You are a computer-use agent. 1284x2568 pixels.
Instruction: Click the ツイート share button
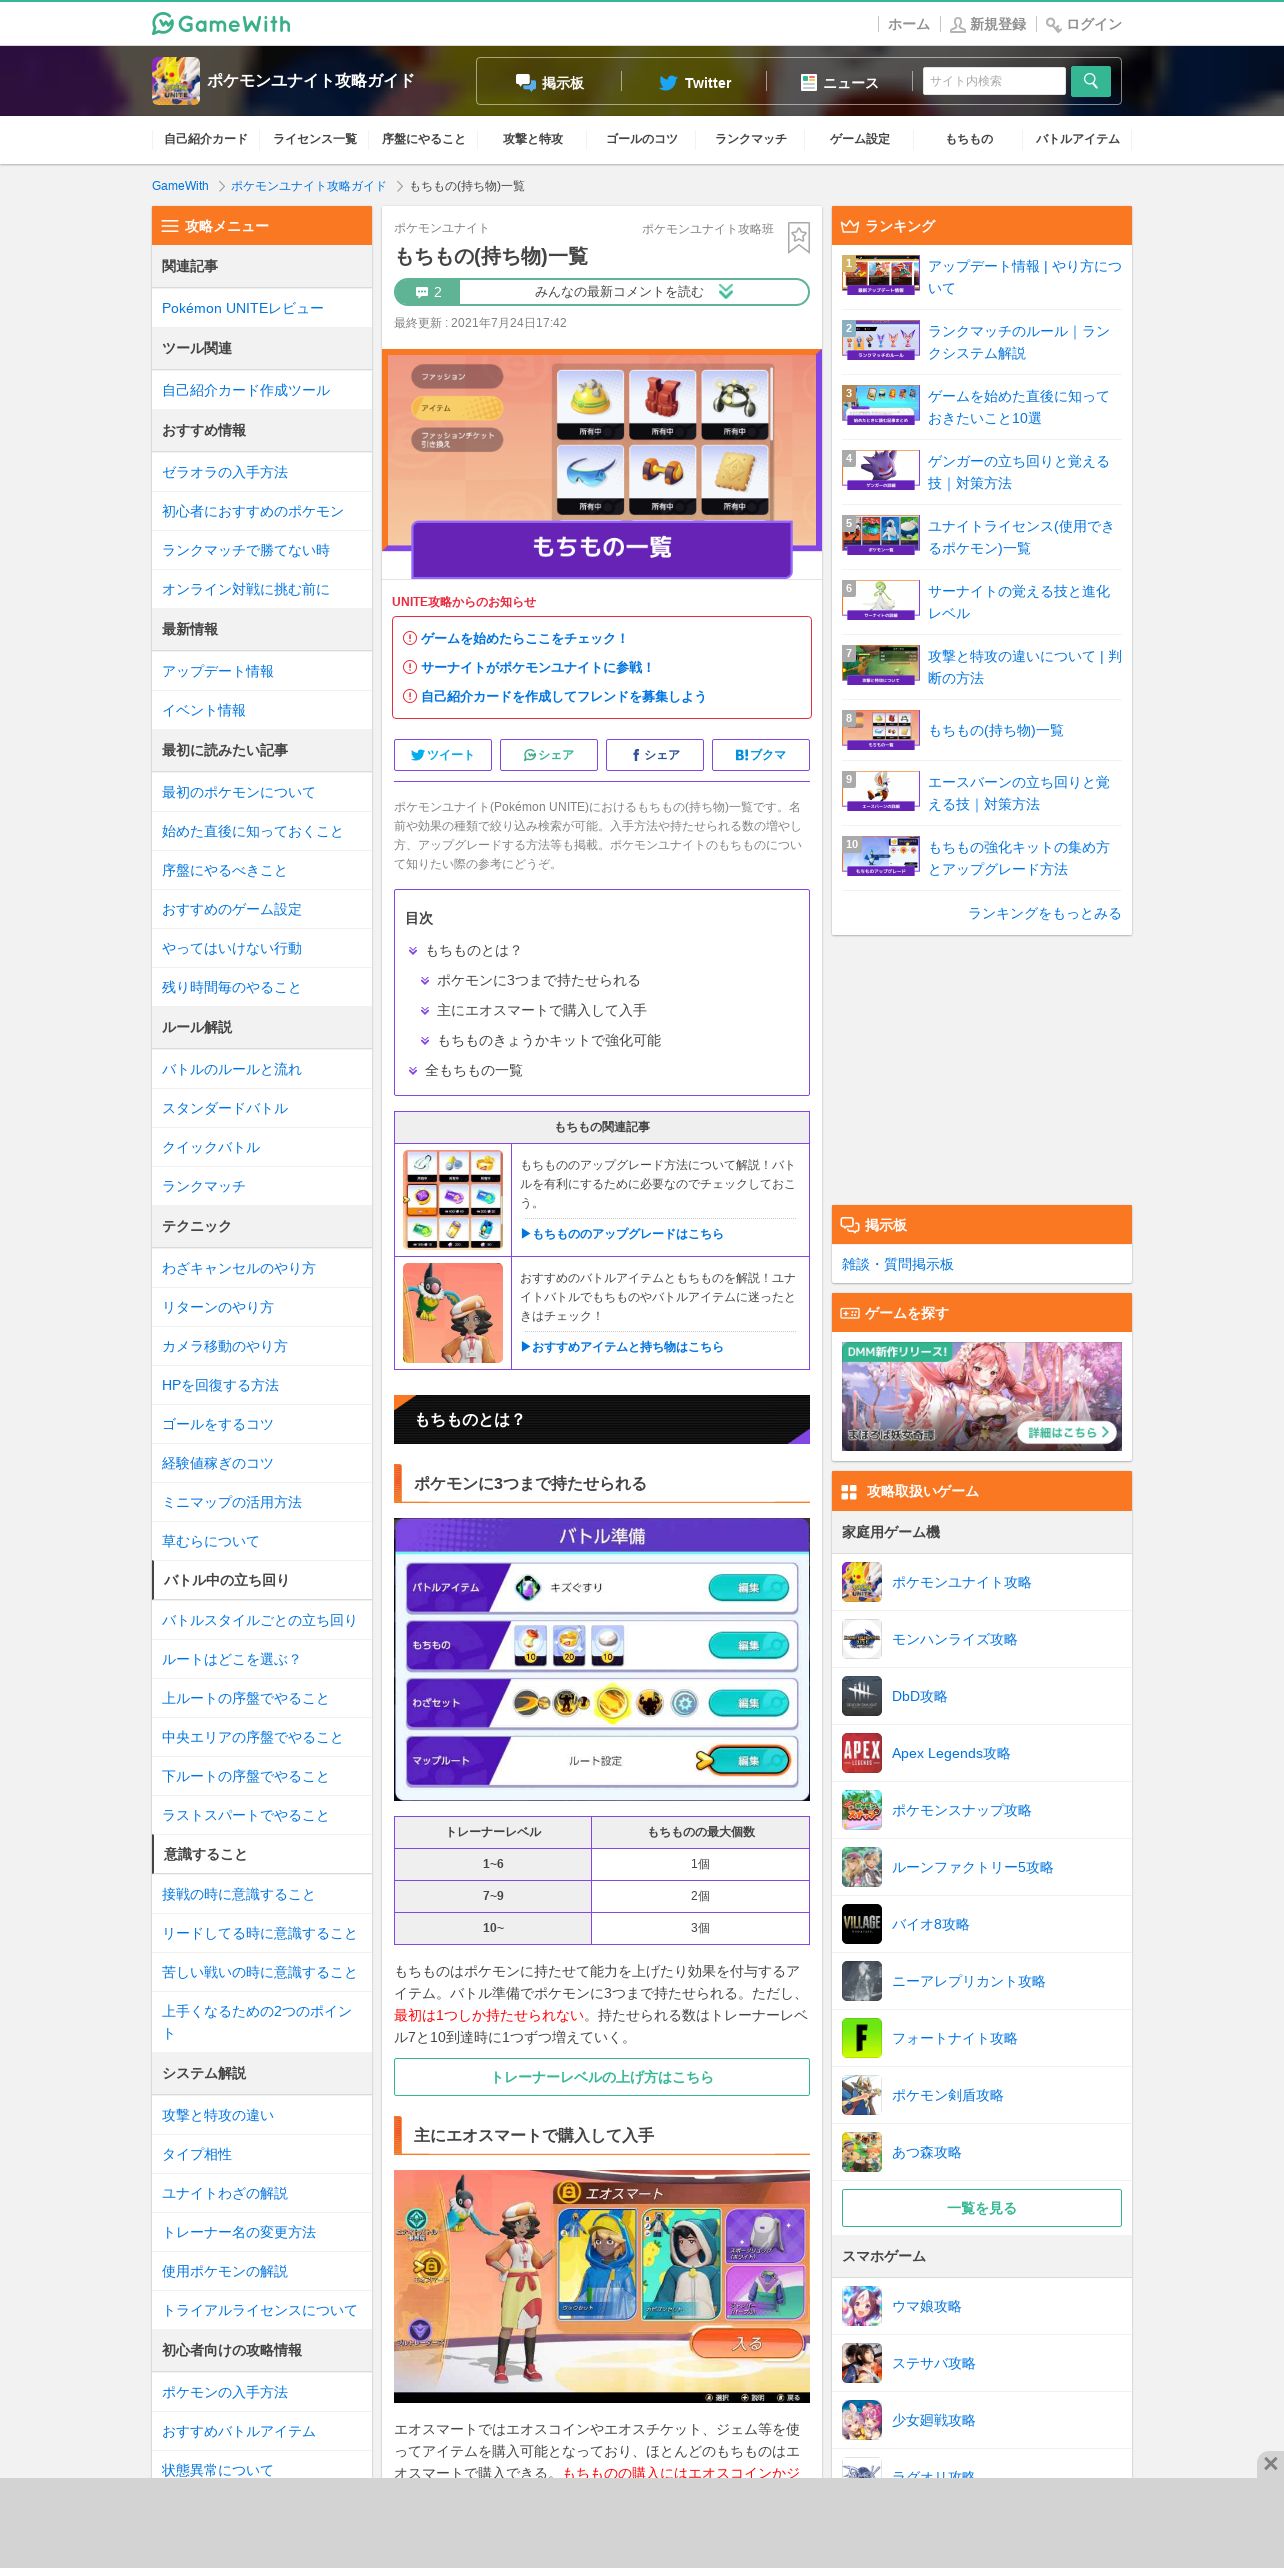pos(443,755)
